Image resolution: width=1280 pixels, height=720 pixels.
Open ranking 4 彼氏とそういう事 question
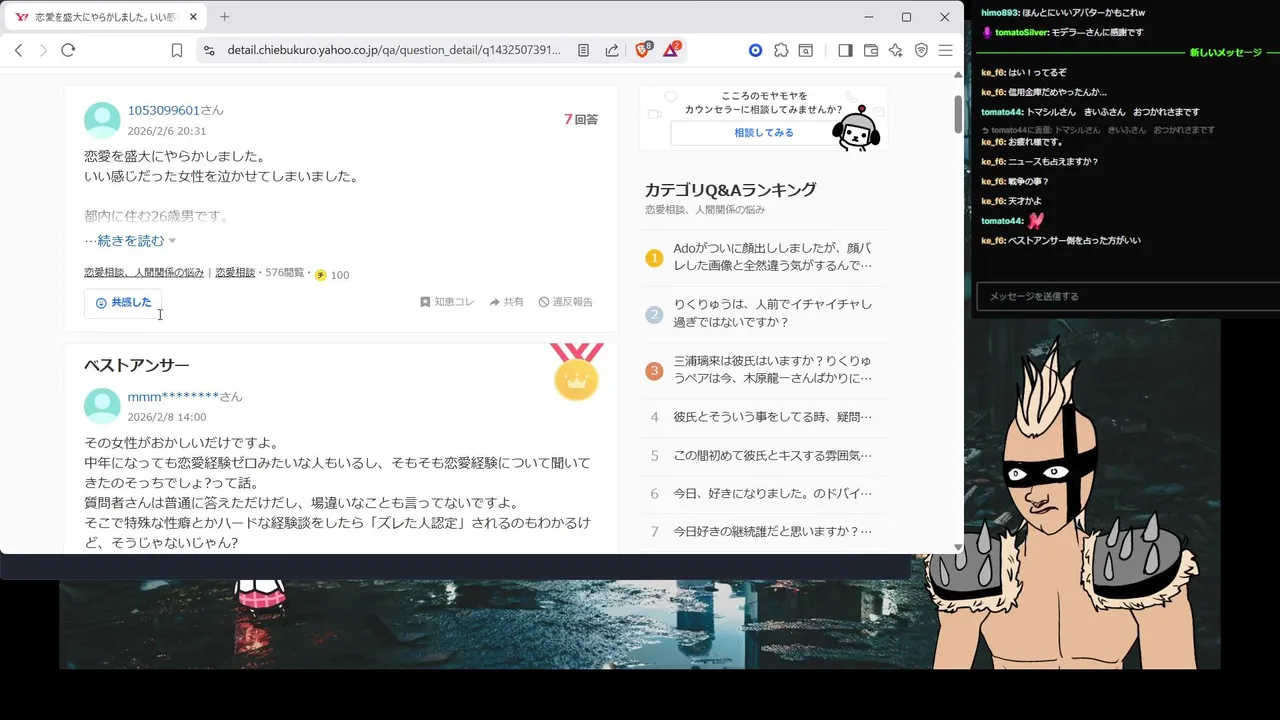pyautogui.click(x=773, y=417)
